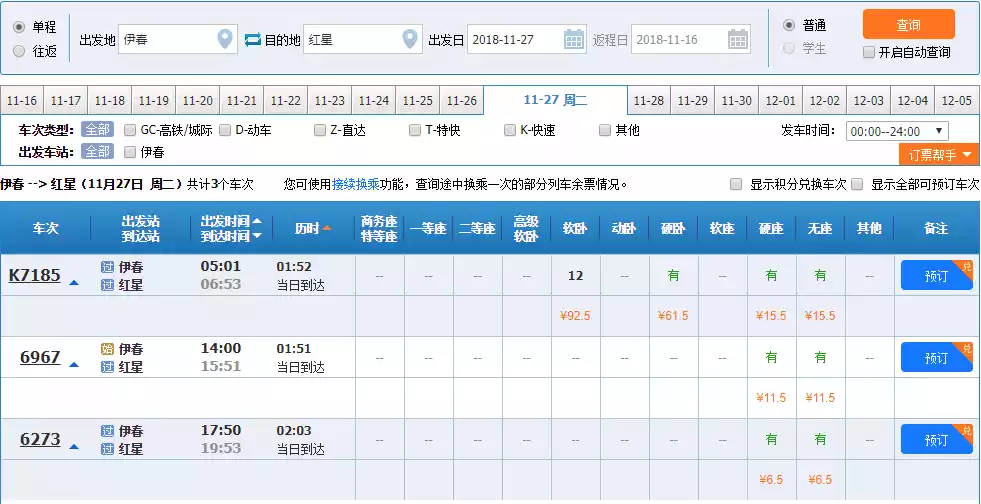Screen dimensions: 981x504
Task: Click the location pin icon in destination field
Action: 410,40
